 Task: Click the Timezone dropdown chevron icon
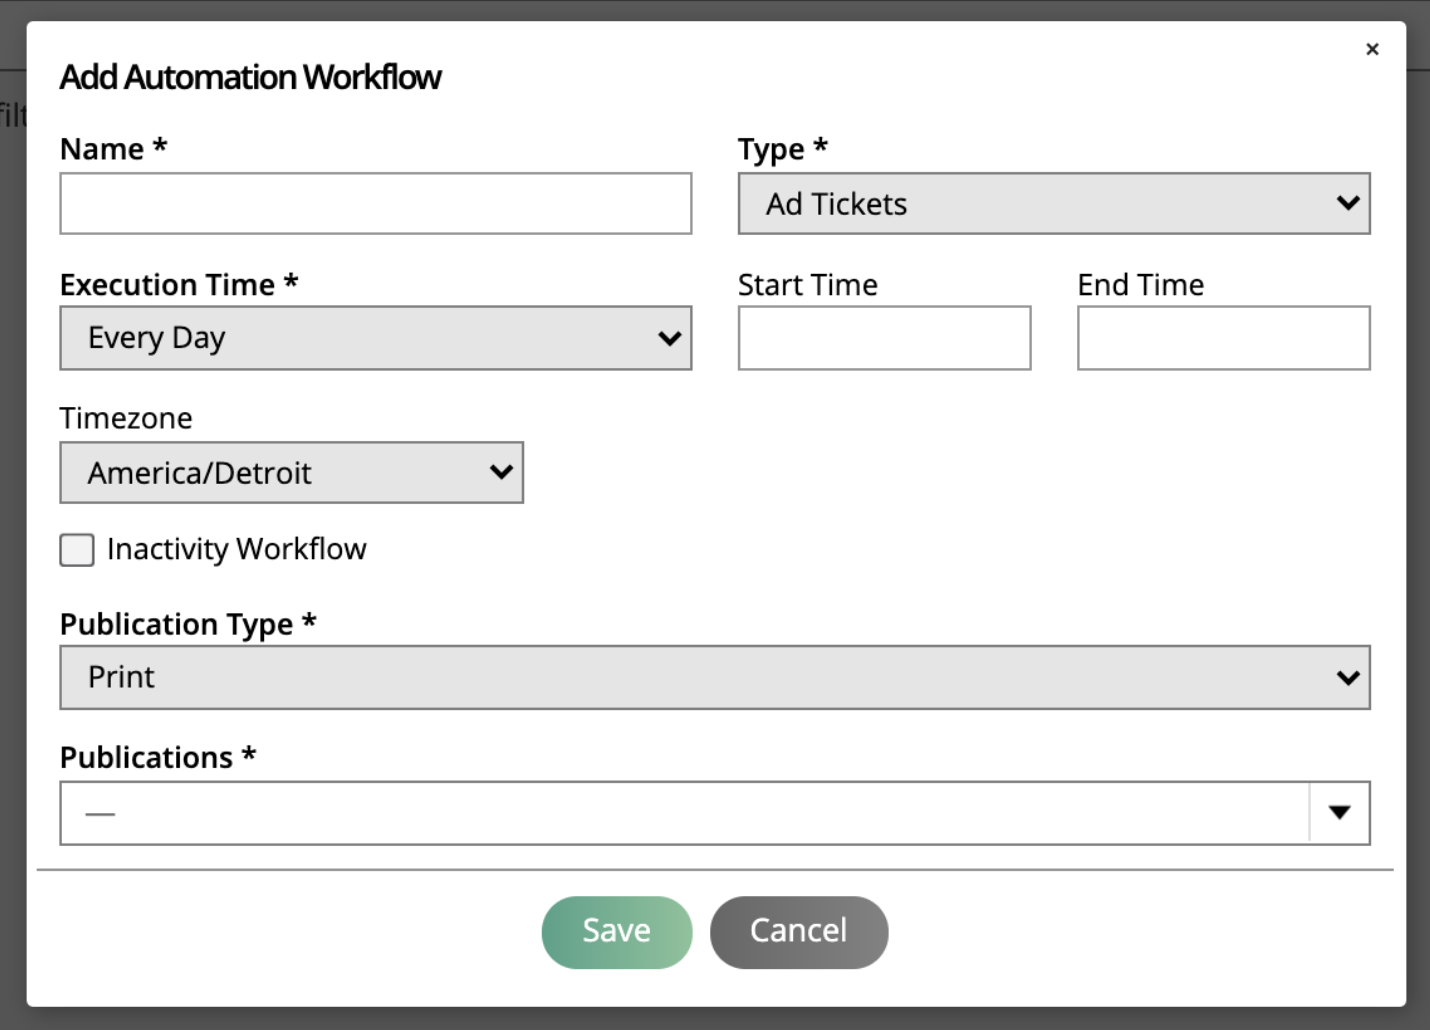(501, 472)
